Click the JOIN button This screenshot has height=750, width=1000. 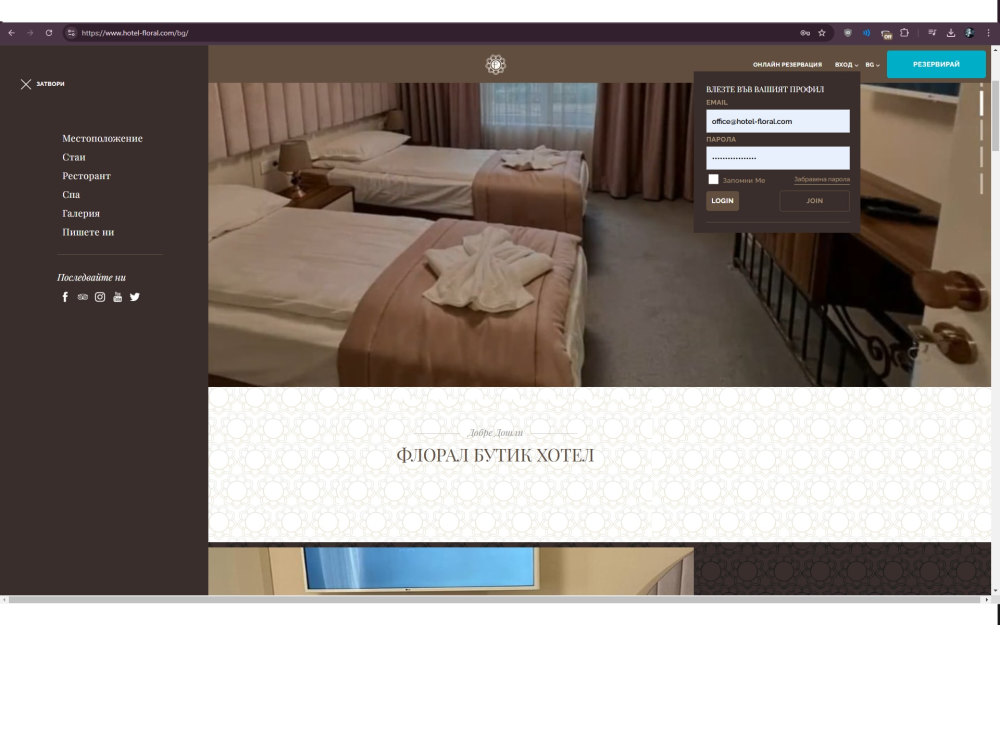tap(814, 201)
